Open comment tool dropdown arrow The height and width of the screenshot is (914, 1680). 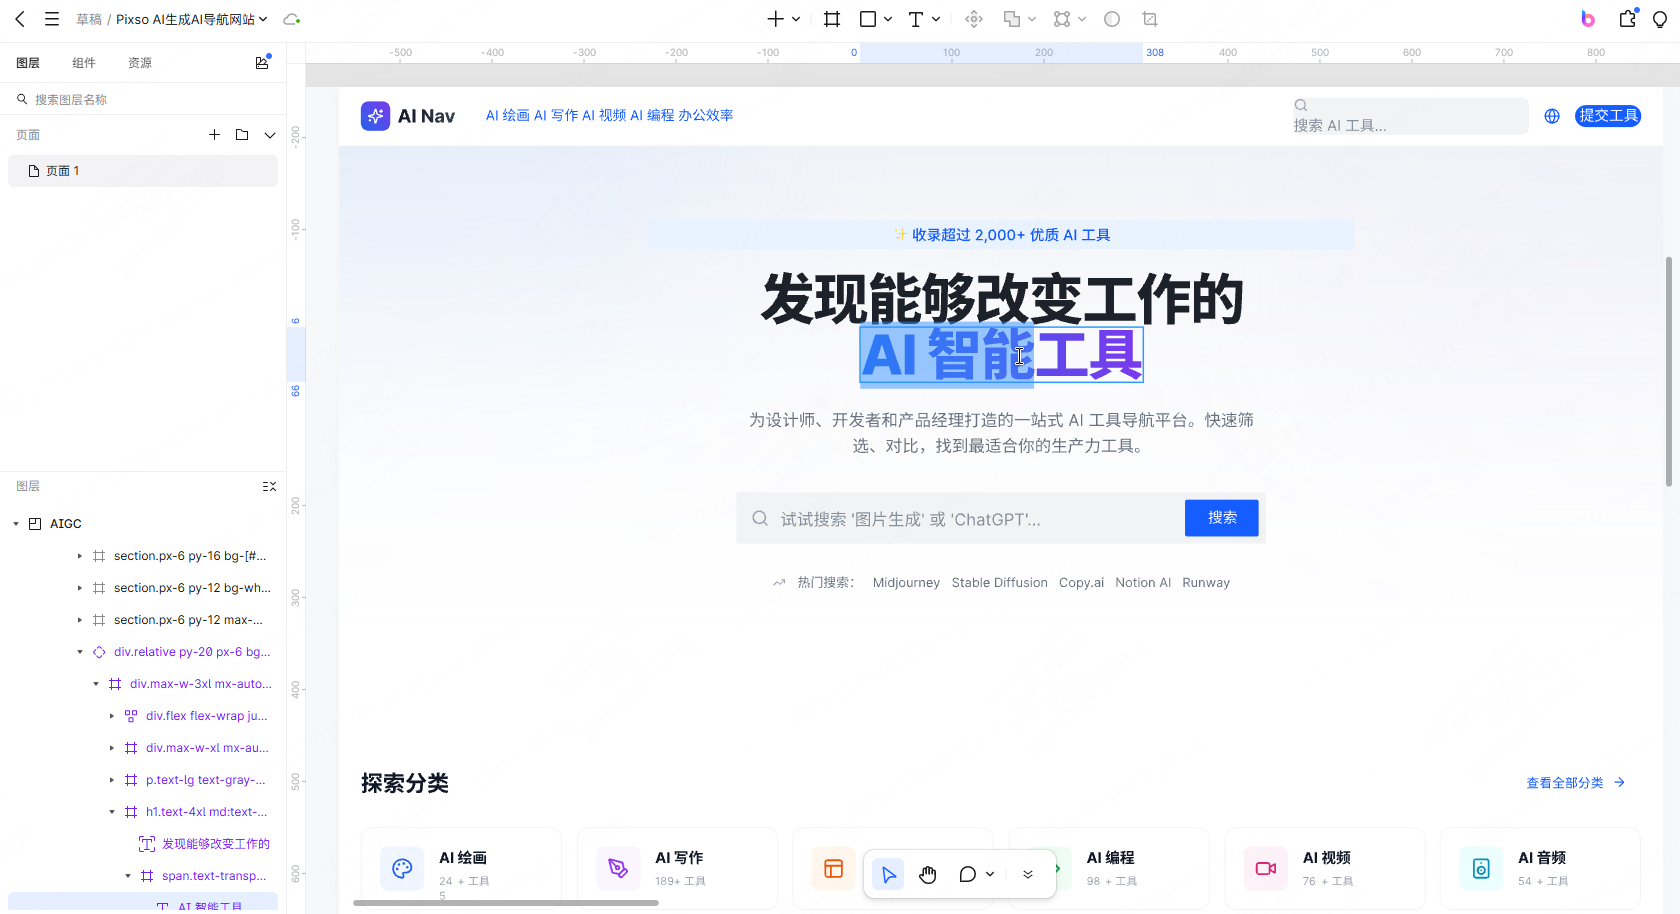990,874
